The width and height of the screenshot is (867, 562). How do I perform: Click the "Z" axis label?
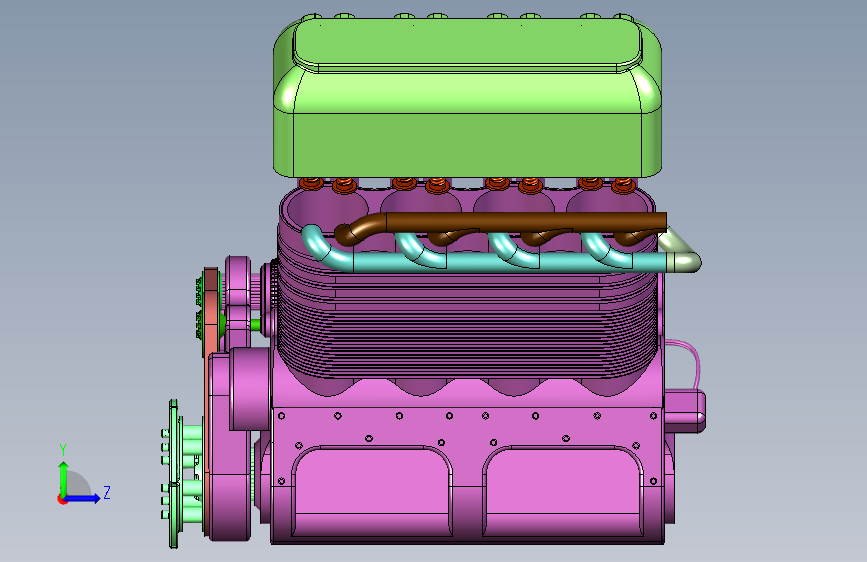point(107,492)
